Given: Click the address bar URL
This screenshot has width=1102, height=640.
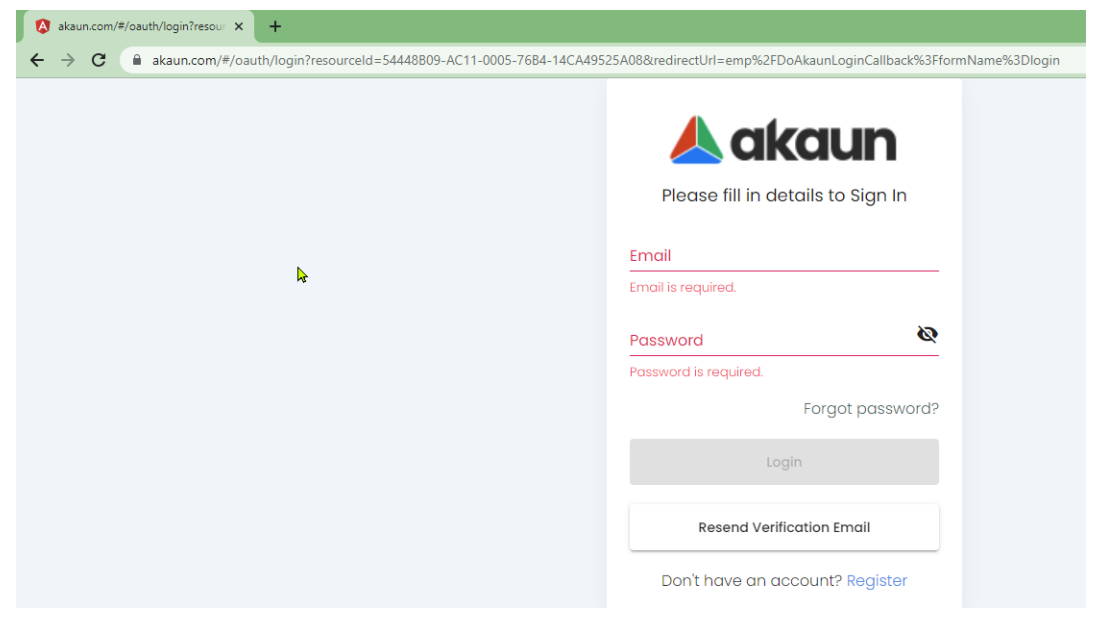Looking at the screenshot, I should point(606,60).
